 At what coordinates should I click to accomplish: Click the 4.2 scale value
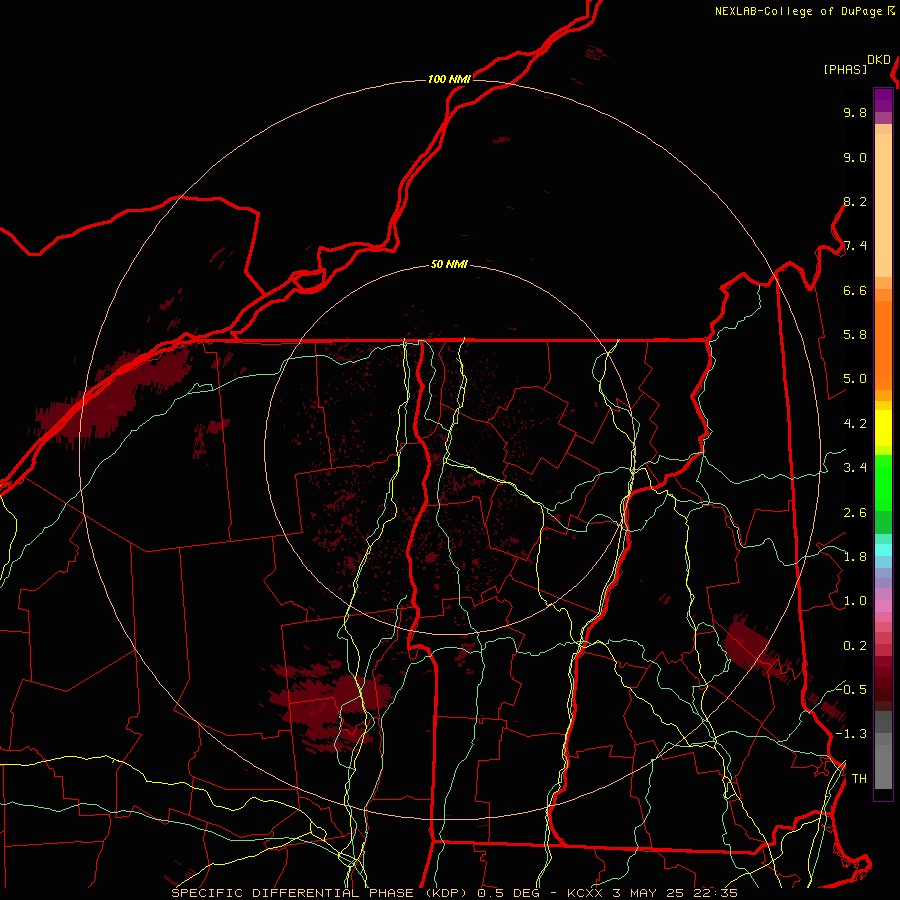855,424
